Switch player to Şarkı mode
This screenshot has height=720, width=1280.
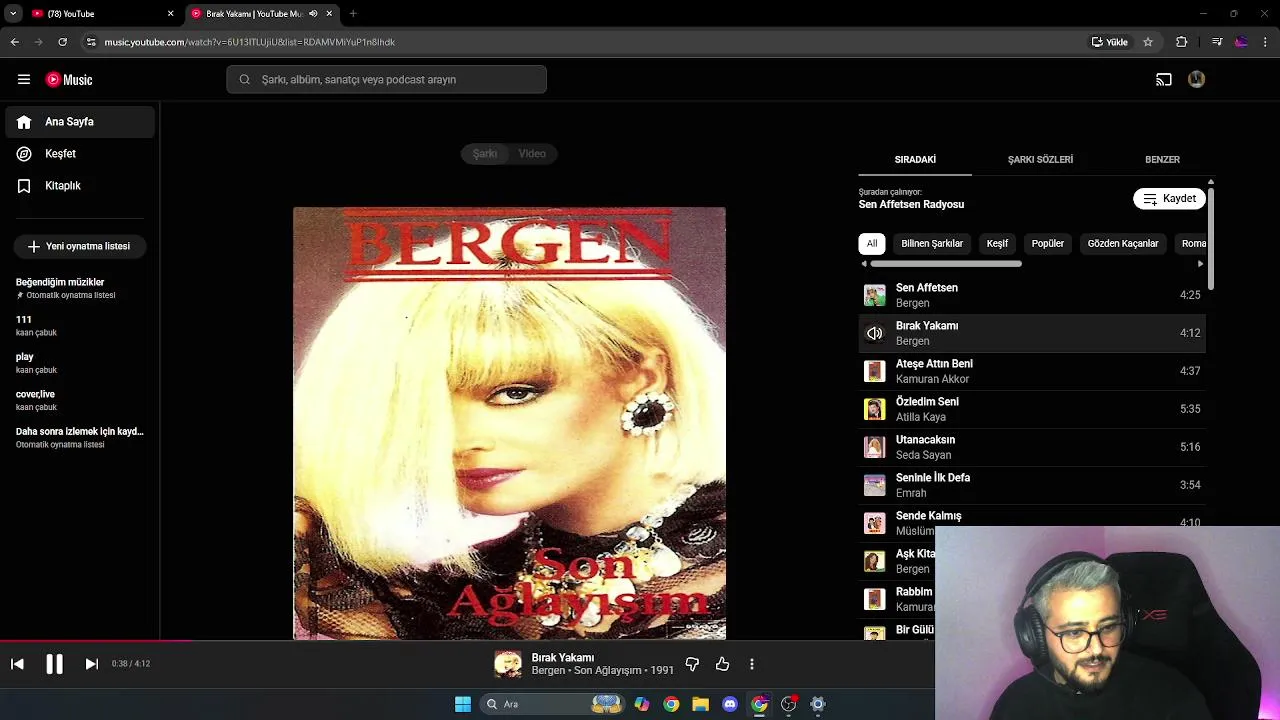pos(485,154)
